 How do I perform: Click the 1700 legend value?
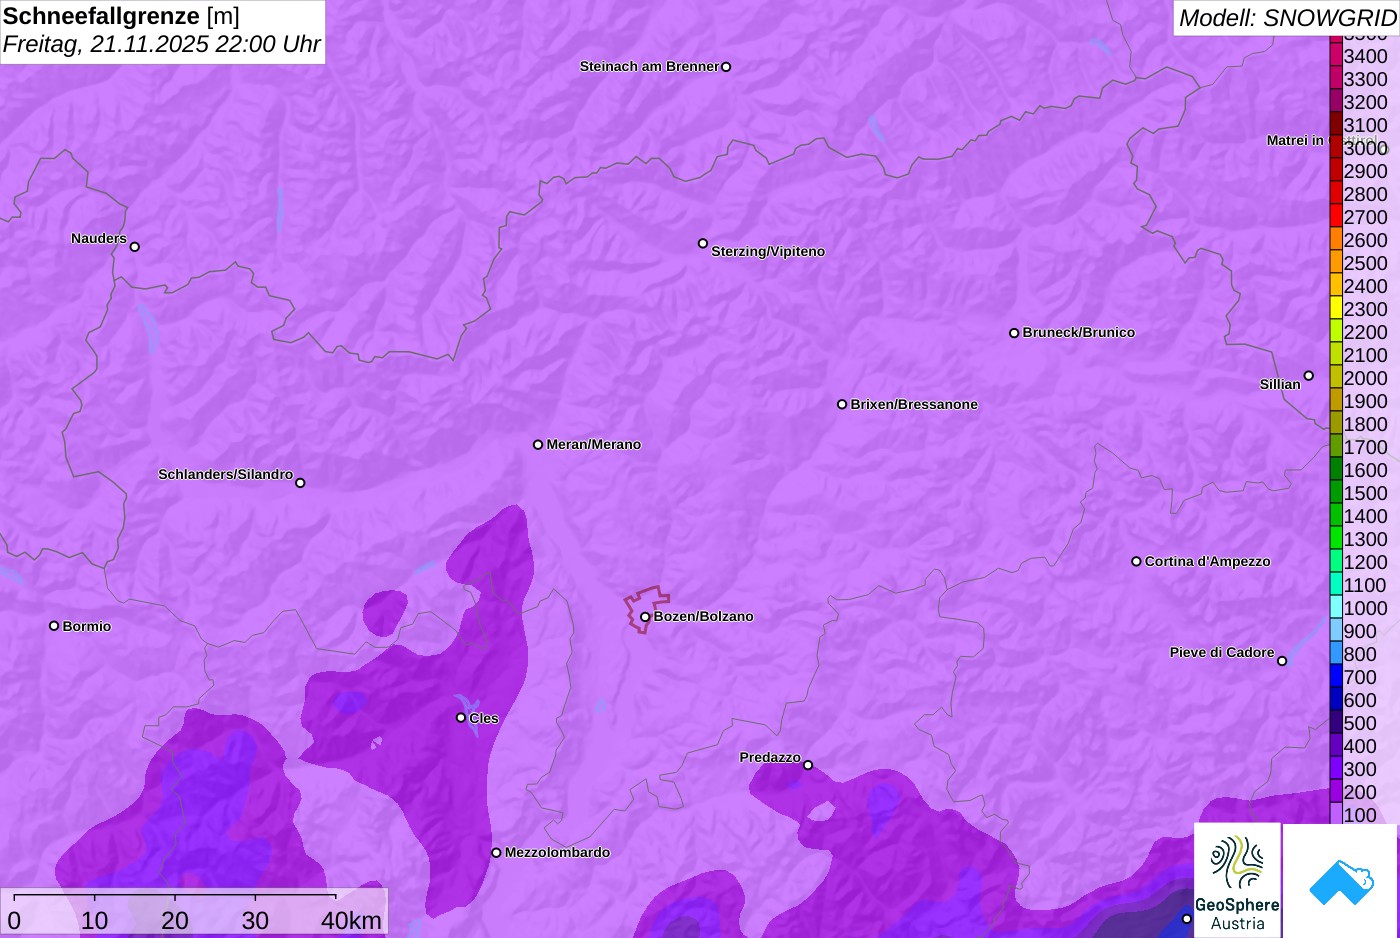pos(1366,447)
